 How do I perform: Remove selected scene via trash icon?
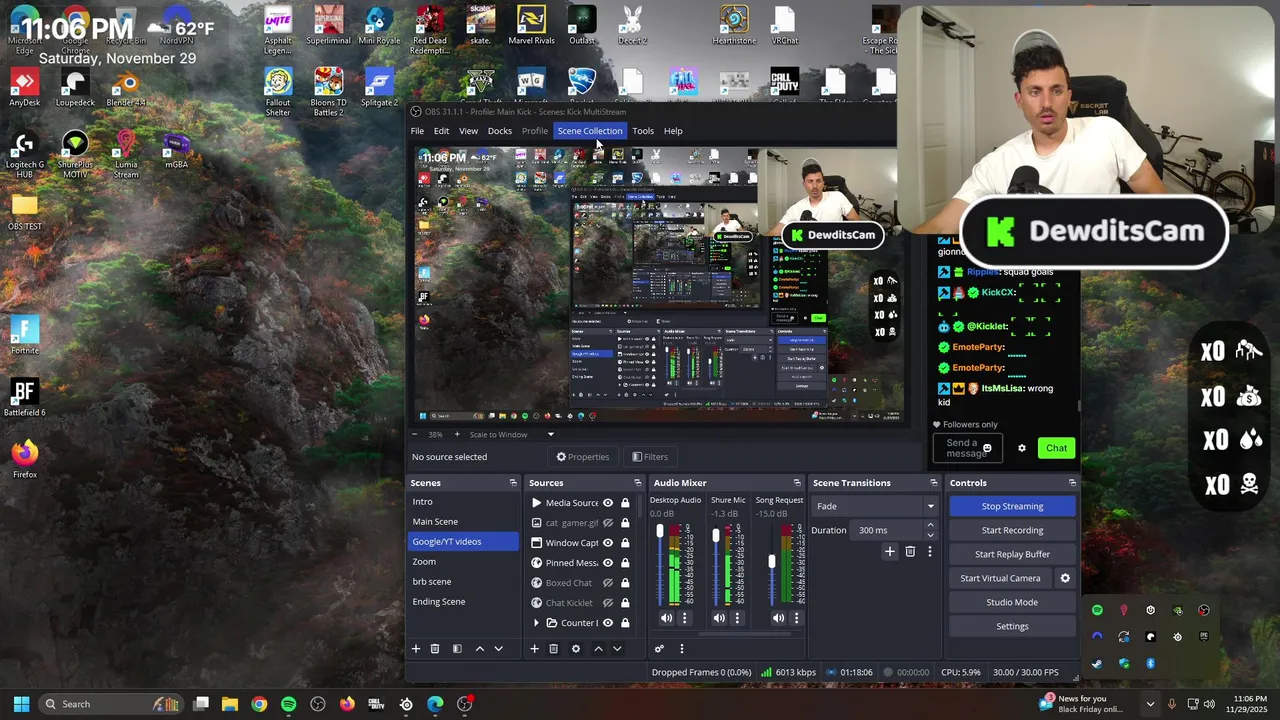pos(435,649)
